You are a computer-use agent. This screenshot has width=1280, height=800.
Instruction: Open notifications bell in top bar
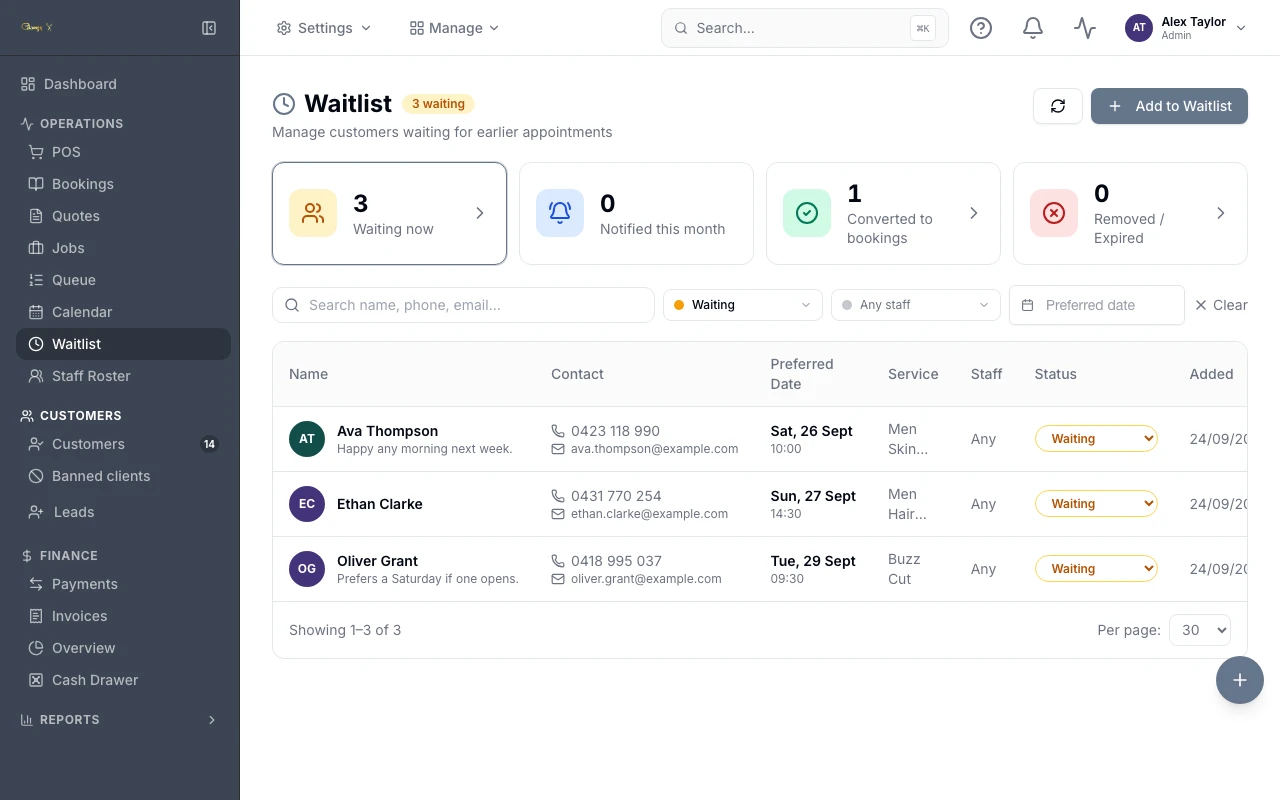[1033, 28]
